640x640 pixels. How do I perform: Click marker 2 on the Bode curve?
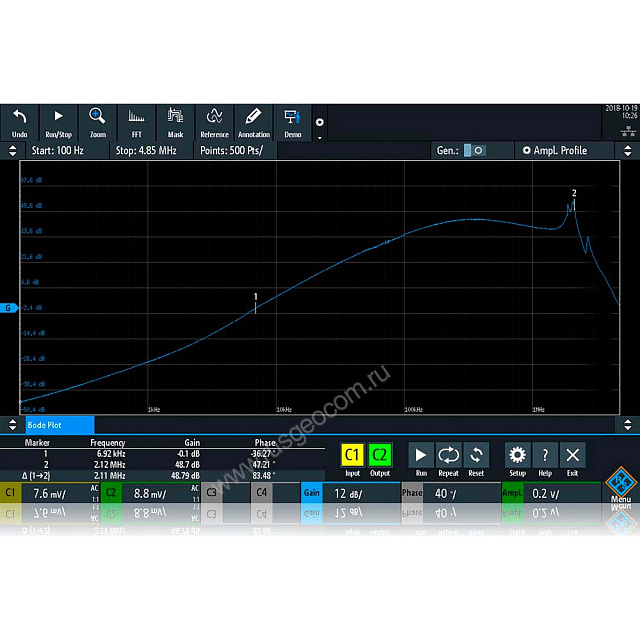click(574, 204)
